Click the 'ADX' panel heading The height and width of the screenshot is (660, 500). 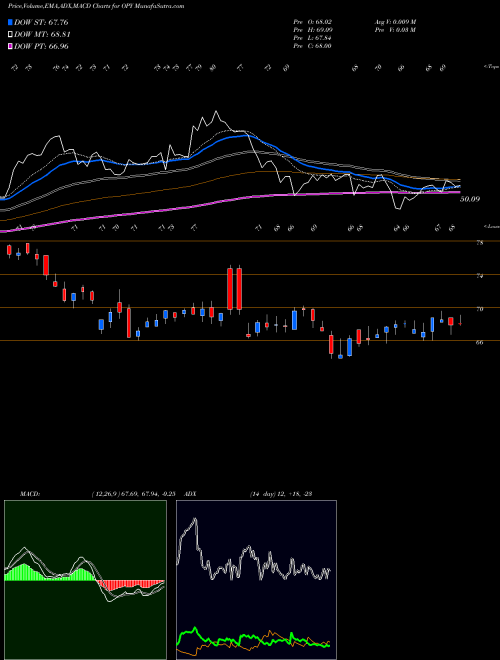pos(191,494)
